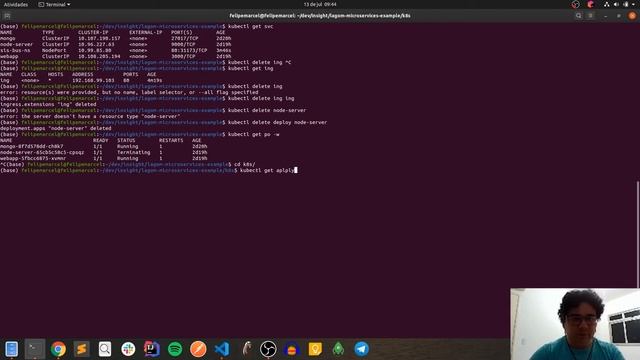Click the 'sis-bus-ns' service row
This screenshot has width=640, height=360.
116,50
